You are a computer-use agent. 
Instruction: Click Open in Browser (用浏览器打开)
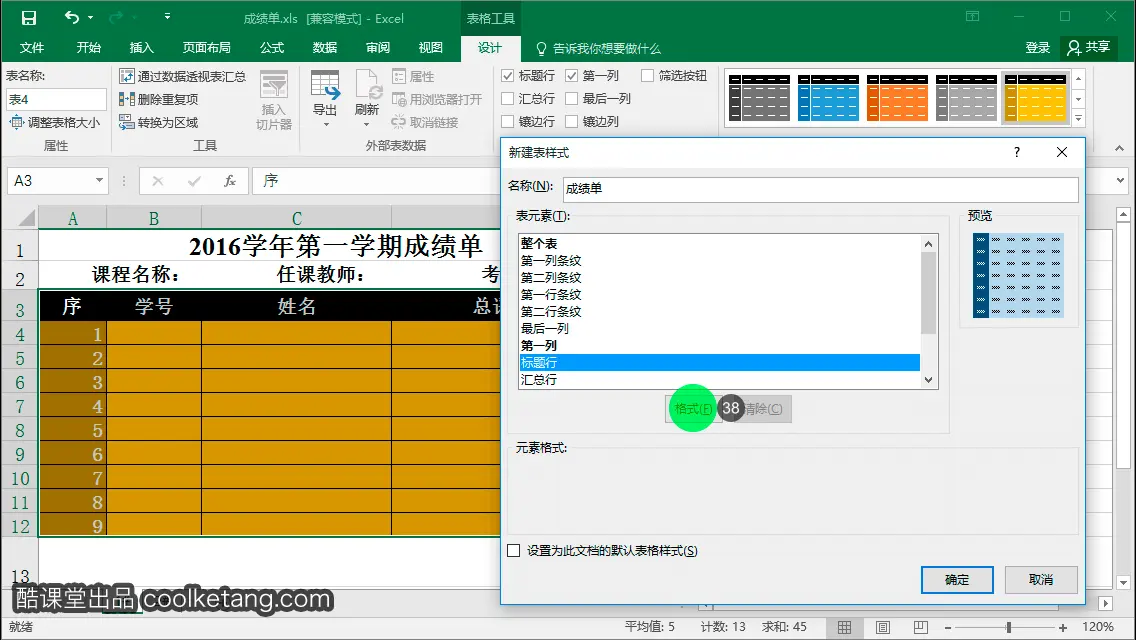[437, 99]
